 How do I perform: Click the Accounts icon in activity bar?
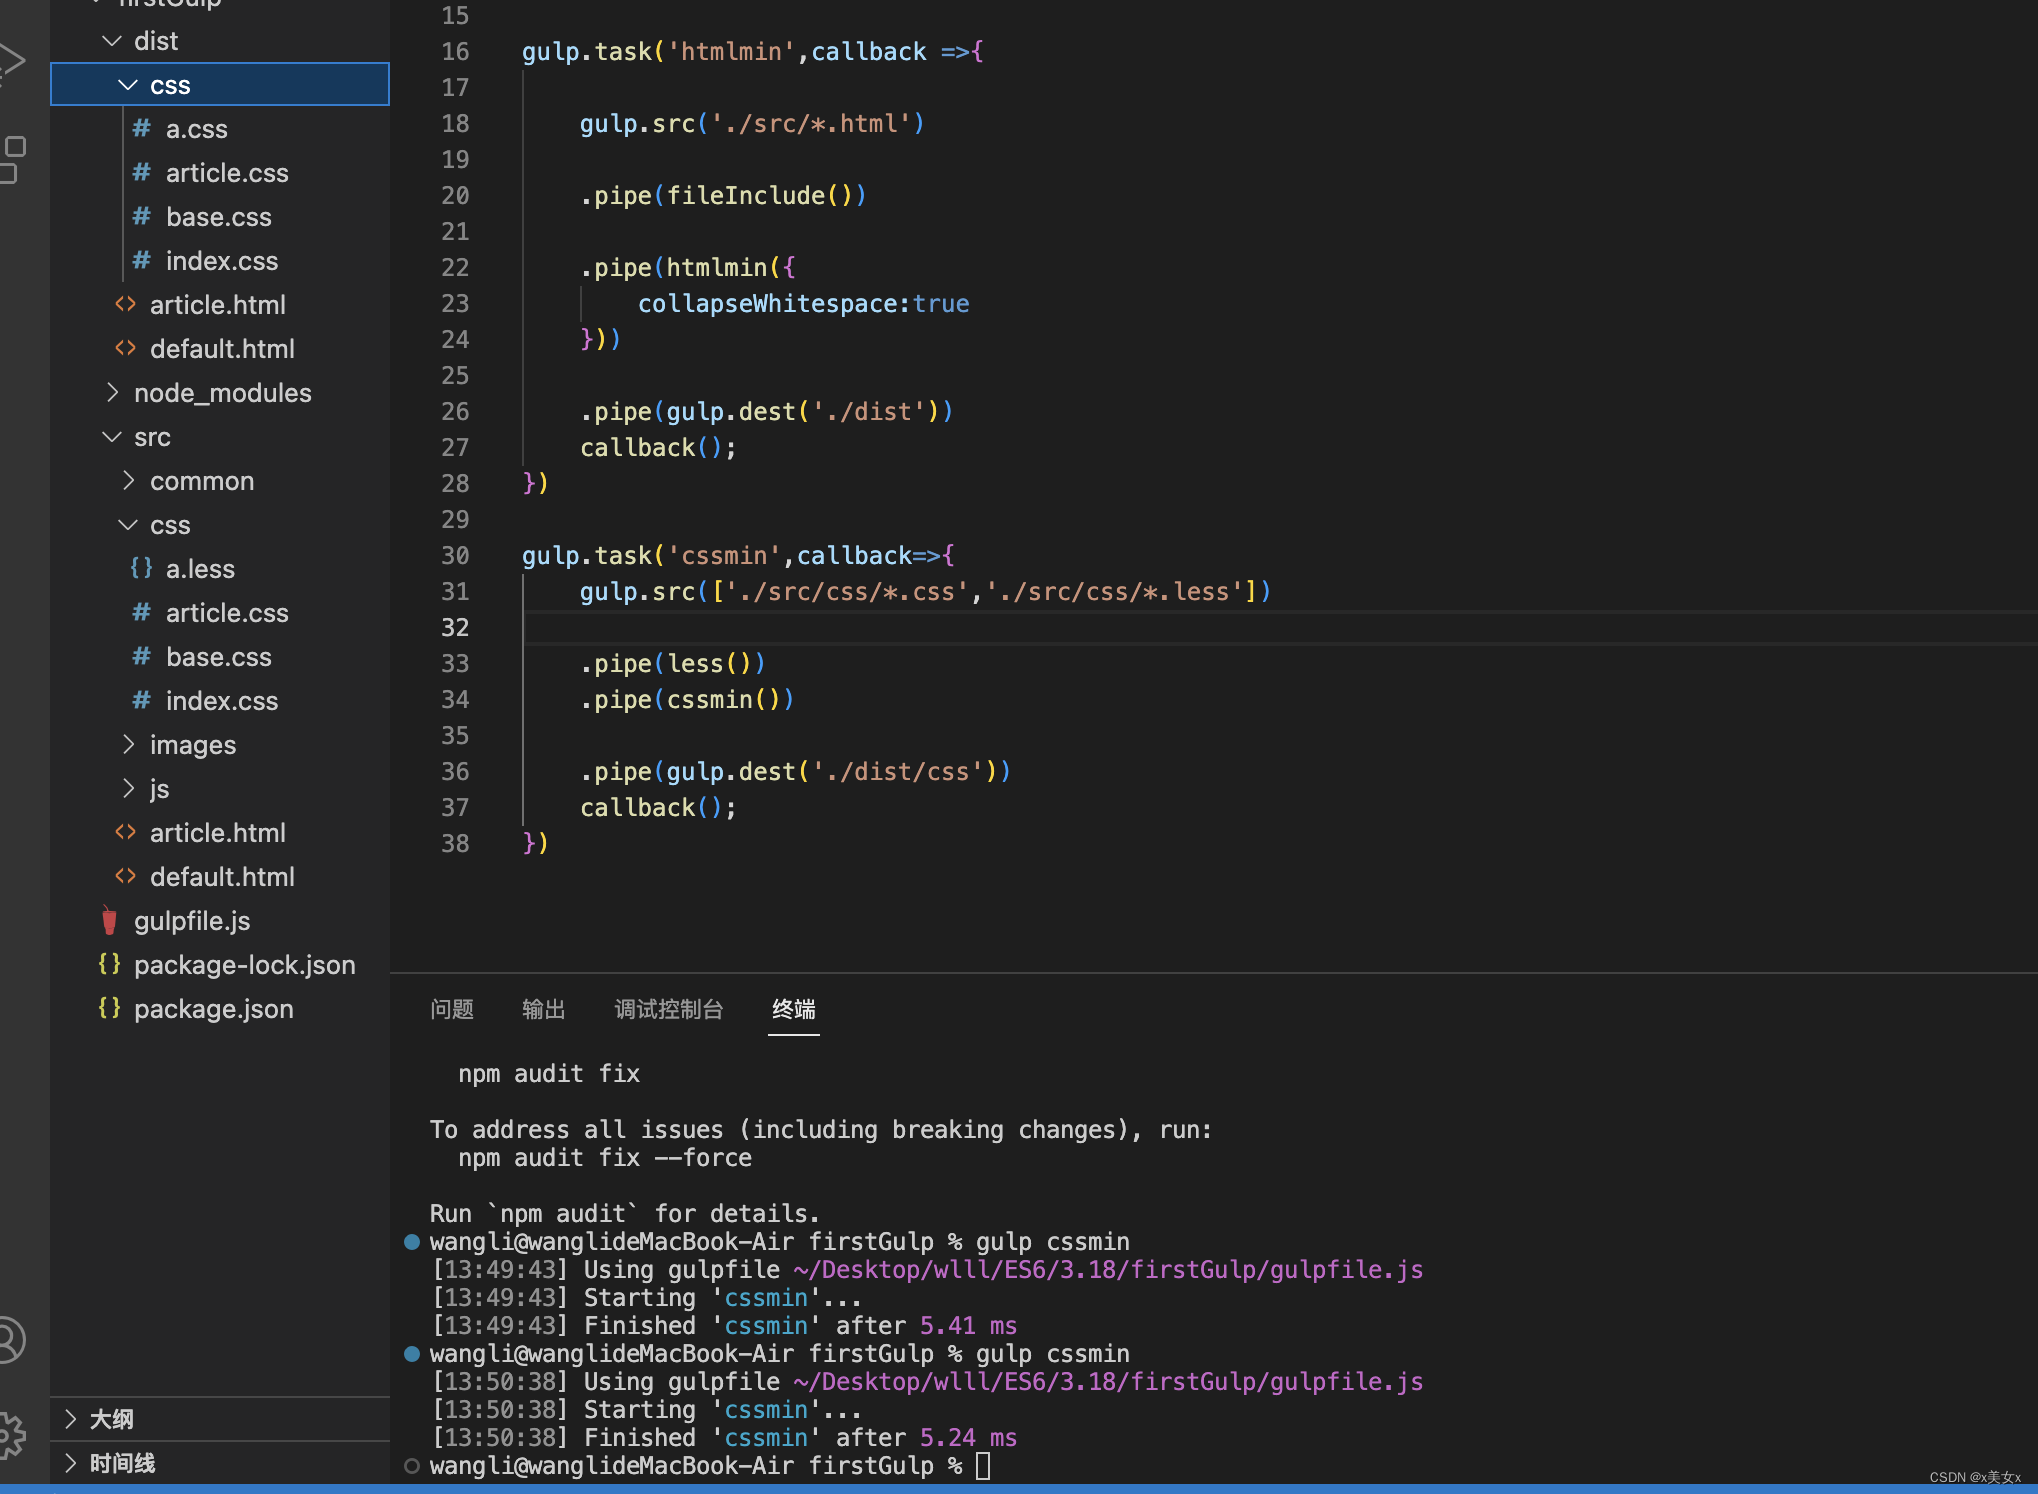pyautogui.click(x=10, y=1339)
